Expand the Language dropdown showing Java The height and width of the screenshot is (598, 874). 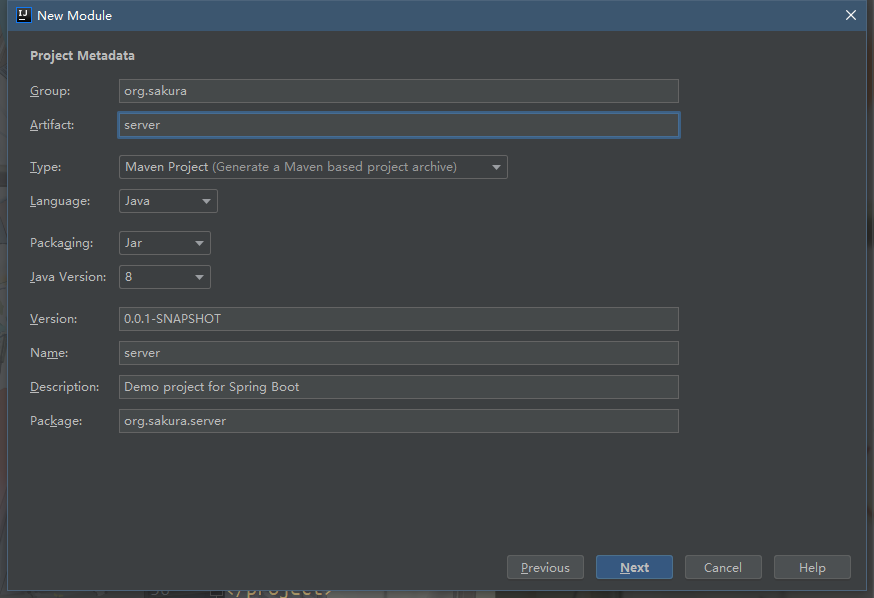168,201
